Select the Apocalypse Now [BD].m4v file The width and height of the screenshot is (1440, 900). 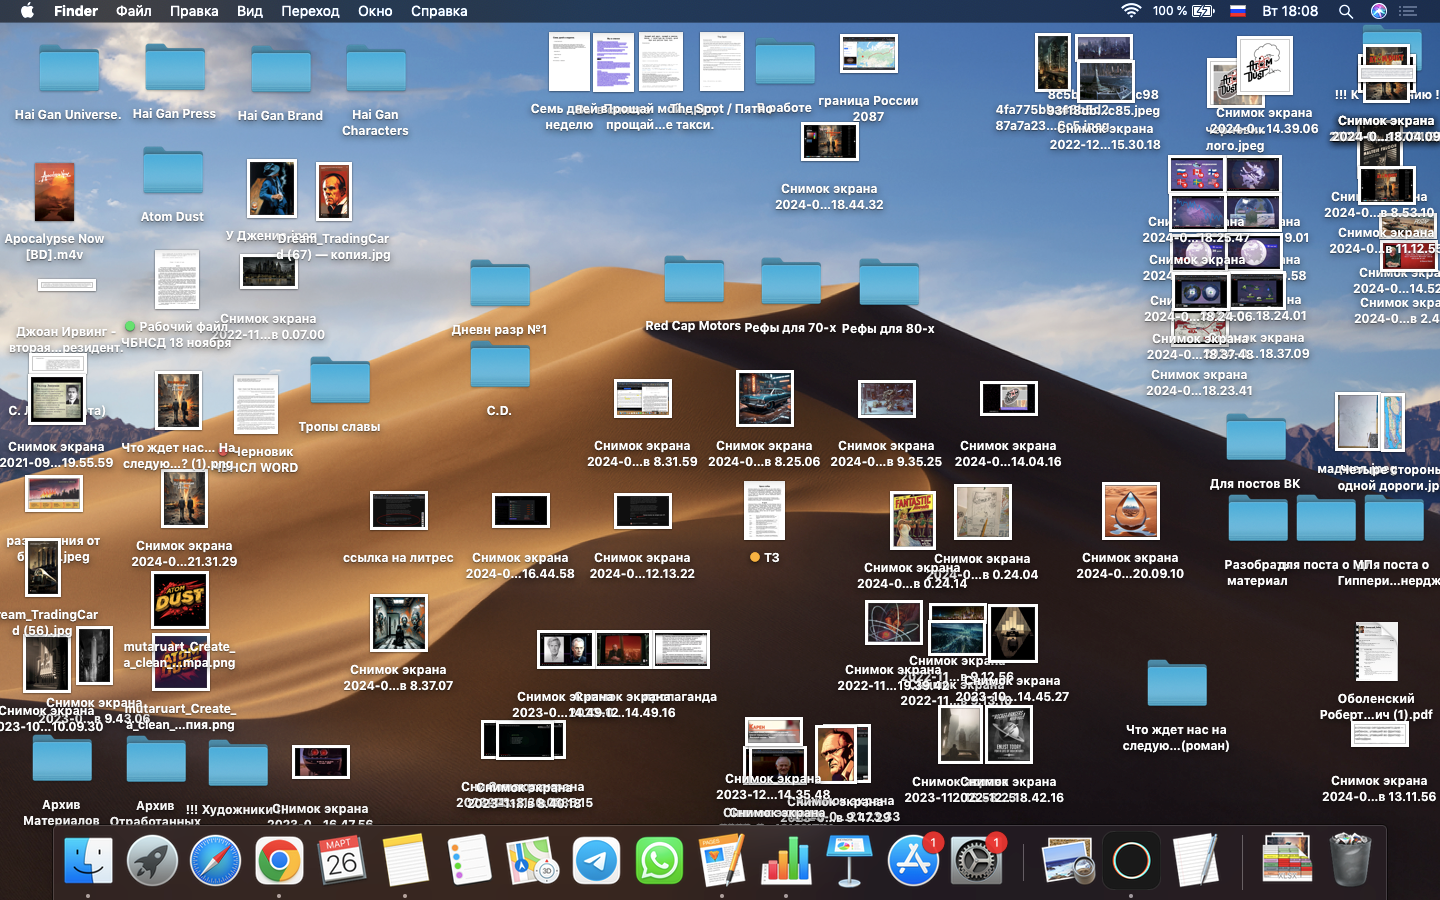point(54,192)
